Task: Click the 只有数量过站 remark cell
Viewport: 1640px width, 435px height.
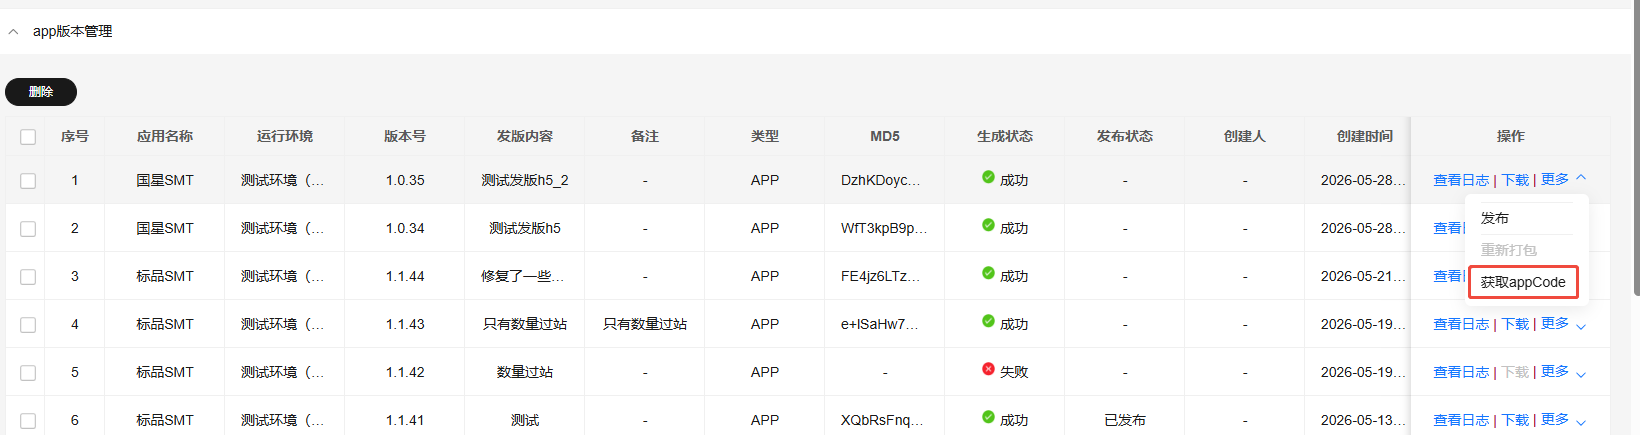Action: point(645,324)
